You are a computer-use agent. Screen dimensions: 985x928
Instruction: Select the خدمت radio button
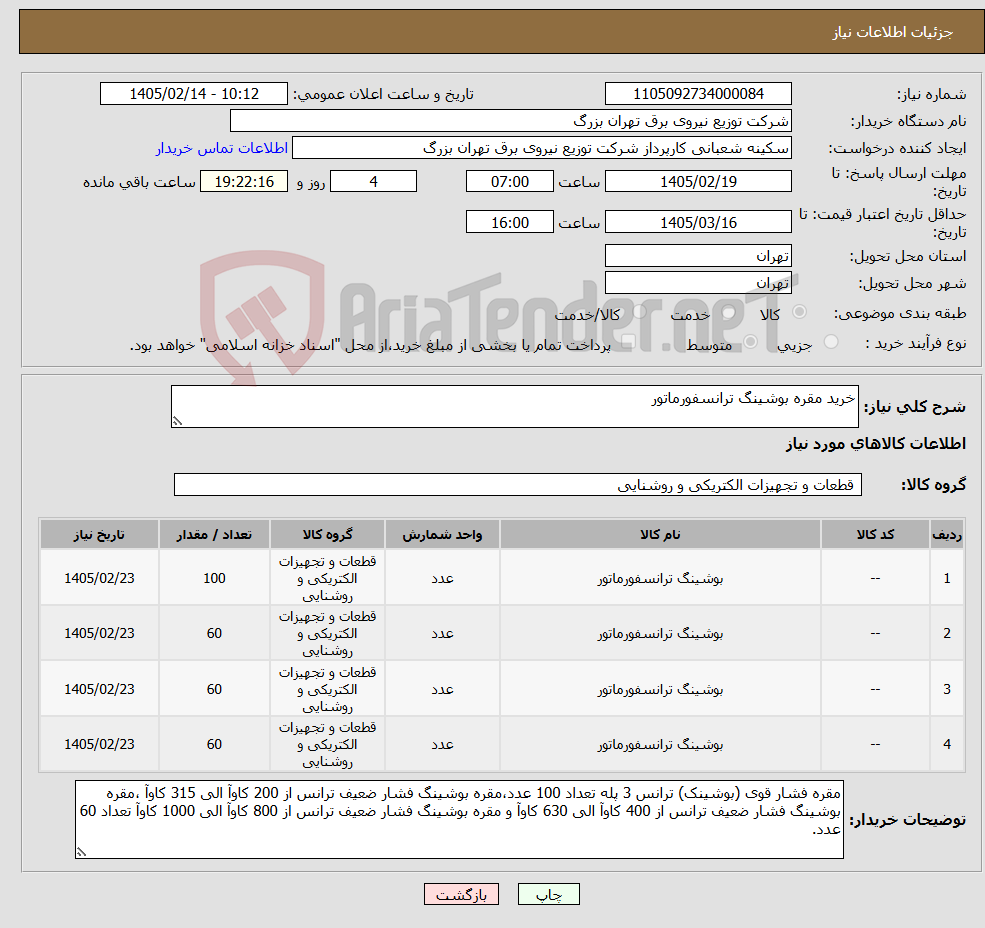728,312
